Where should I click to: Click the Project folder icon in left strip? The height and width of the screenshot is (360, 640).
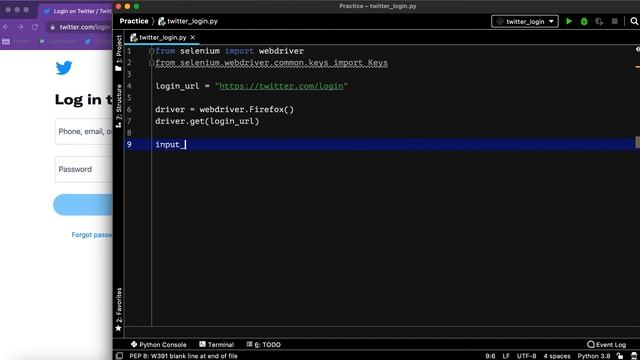coord(118,69)
